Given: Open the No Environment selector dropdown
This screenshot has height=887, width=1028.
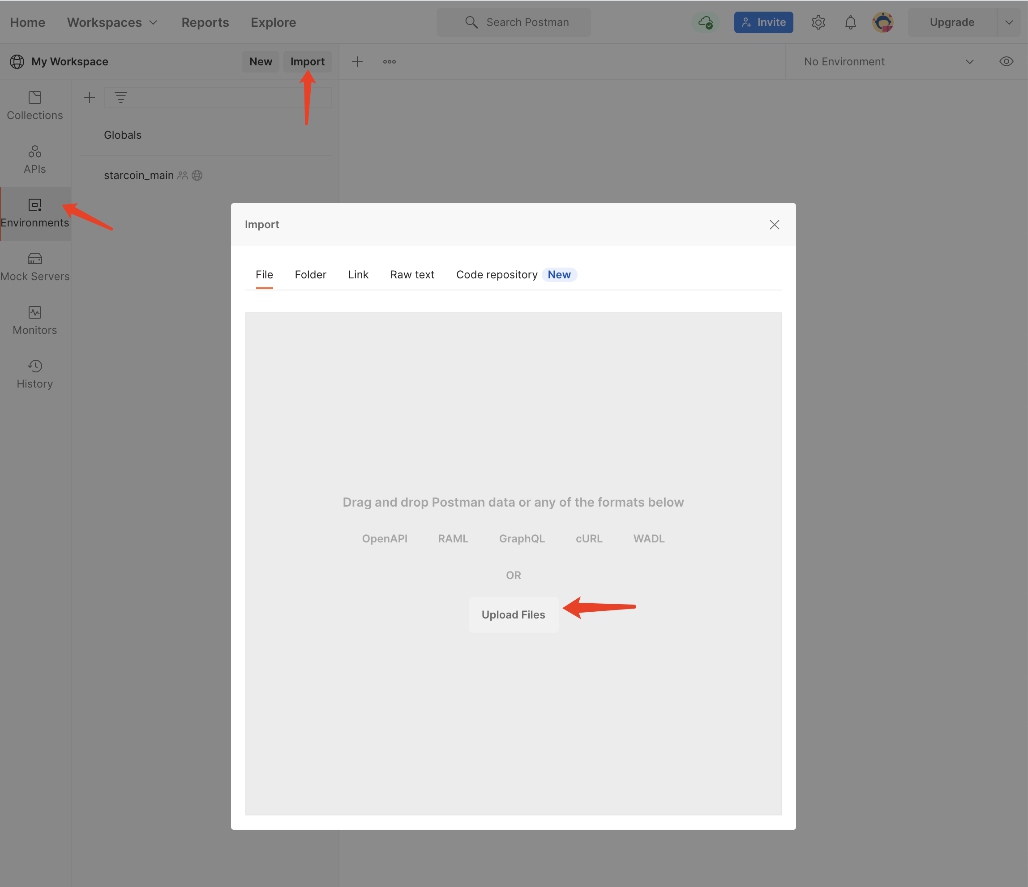Looking at the screenshot, I should click(888, 61).
